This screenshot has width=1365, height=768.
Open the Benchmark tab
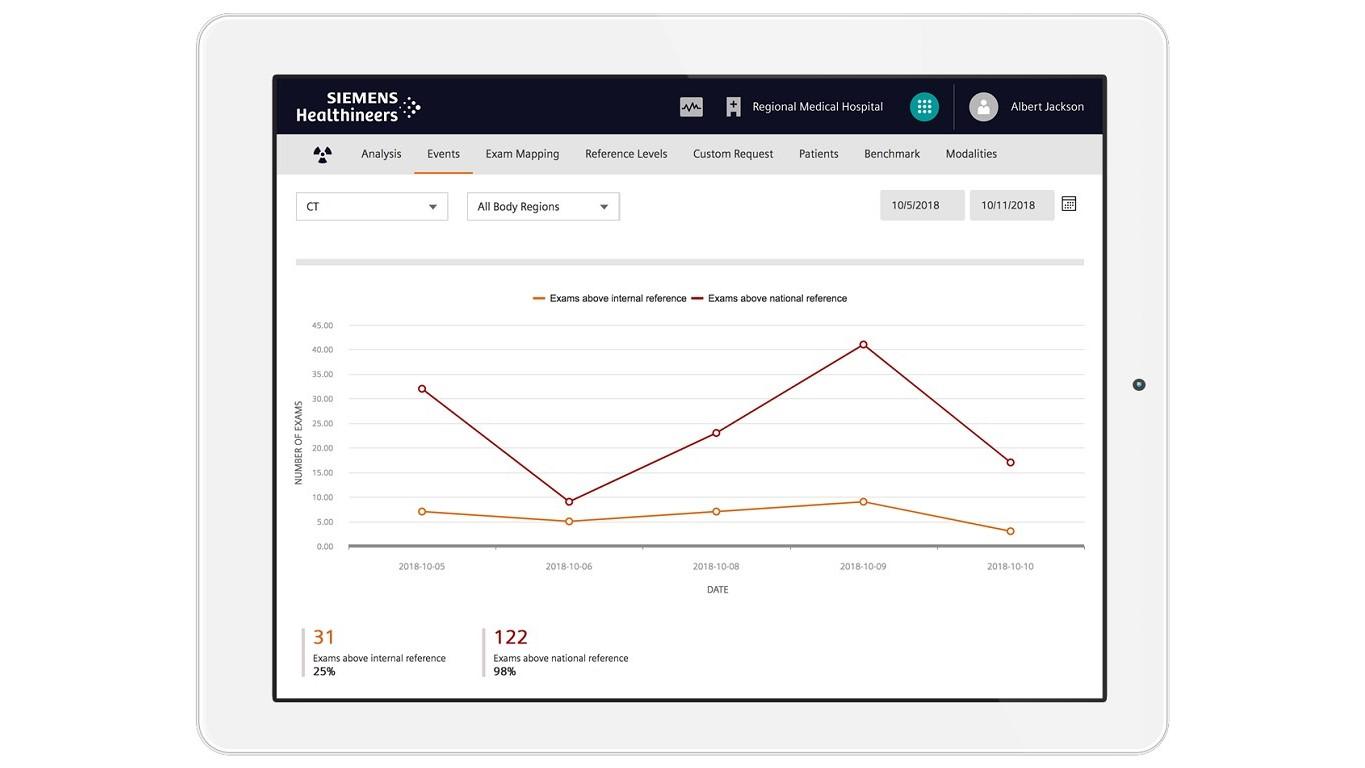pyautogui.click(x=892, y=154)
